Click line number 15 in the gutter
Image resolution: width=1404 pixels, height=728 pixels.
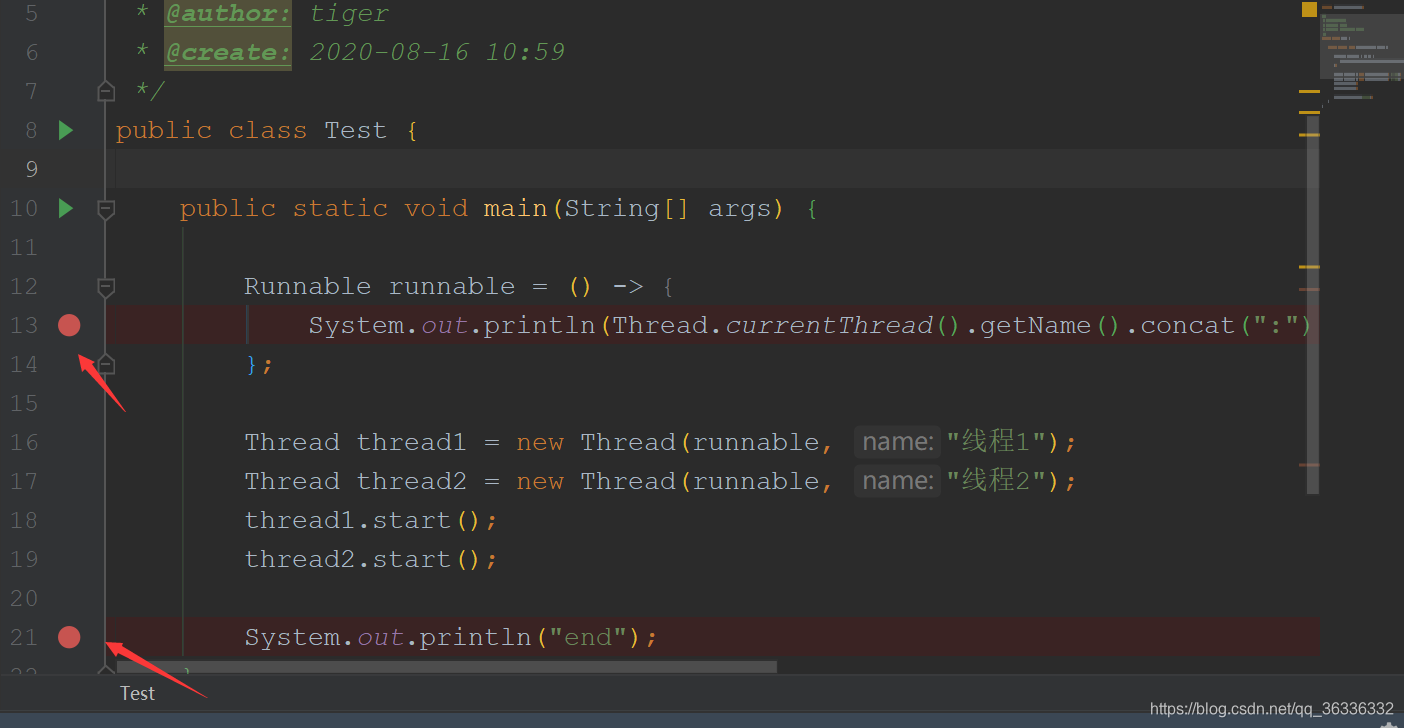click(25, 403)
